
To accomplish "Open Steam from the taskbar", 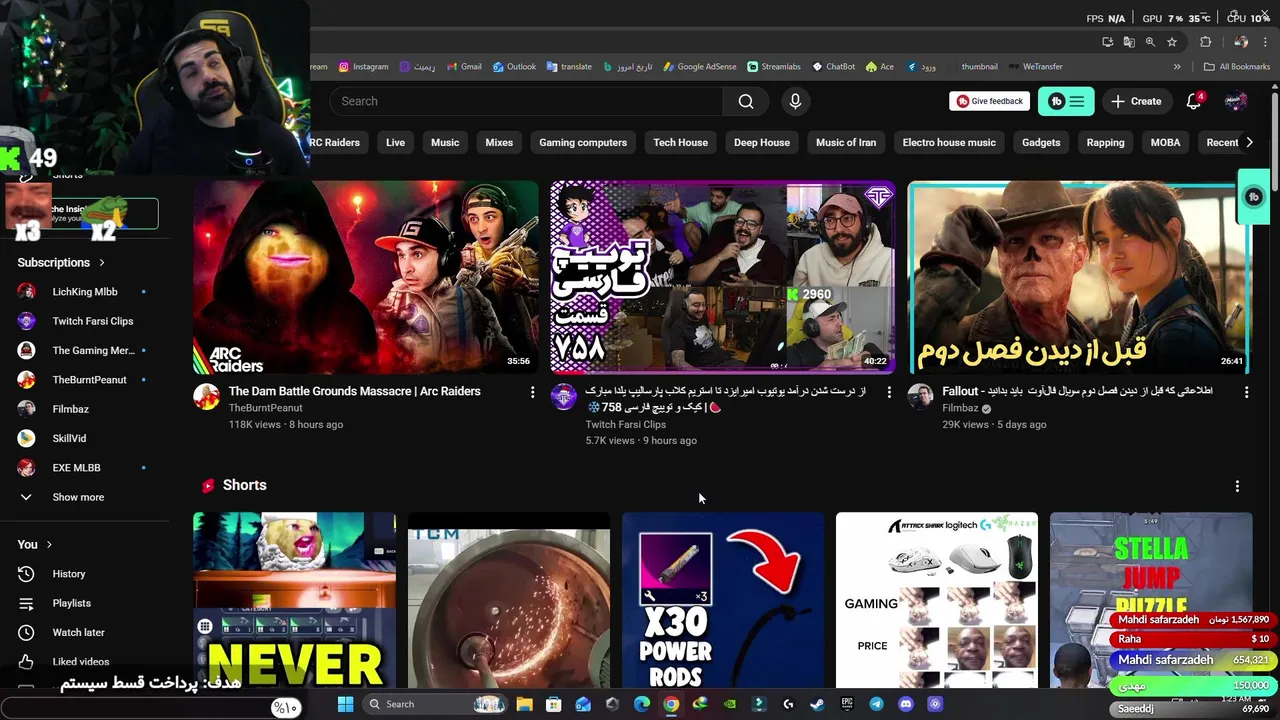I will click(x=817, y=704).
